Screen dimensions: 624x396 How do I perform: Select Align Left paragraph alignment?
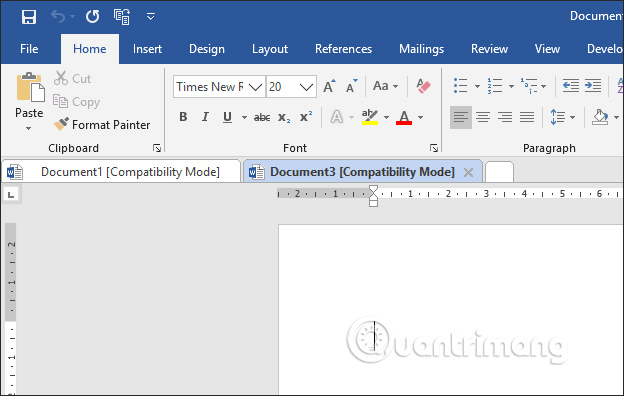461,117
